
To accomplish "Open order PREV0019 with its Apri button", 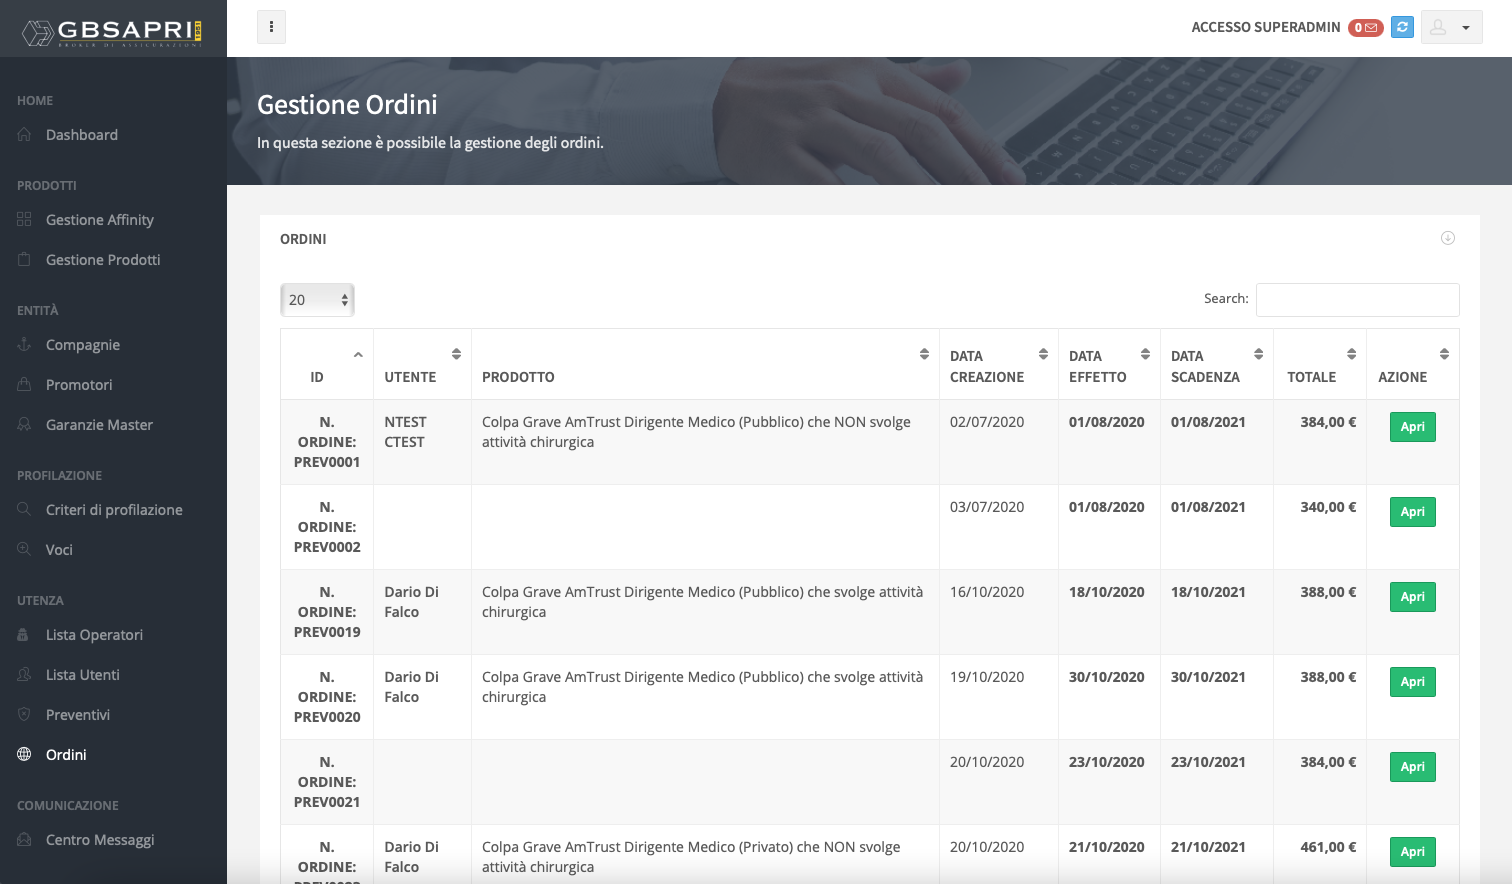I will coord(1412,596).
